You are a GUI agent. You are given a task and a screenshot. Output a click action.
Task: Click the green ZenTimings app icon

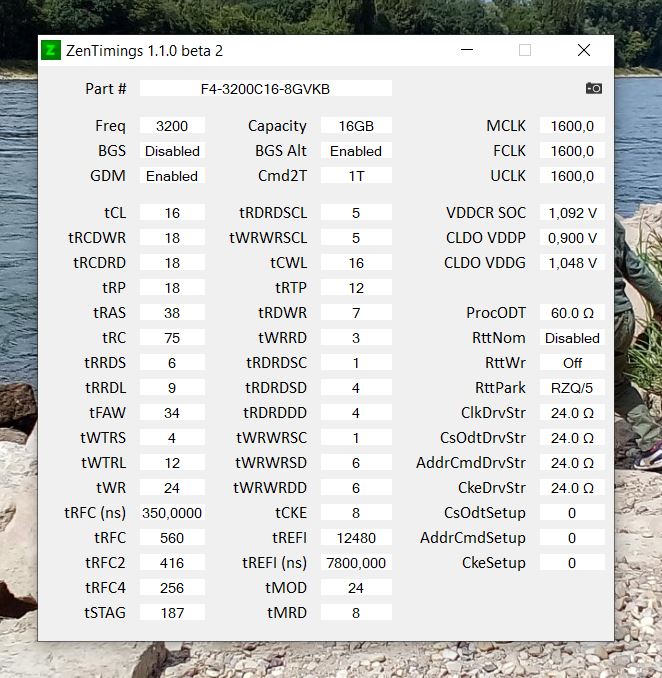pos(51,51)
